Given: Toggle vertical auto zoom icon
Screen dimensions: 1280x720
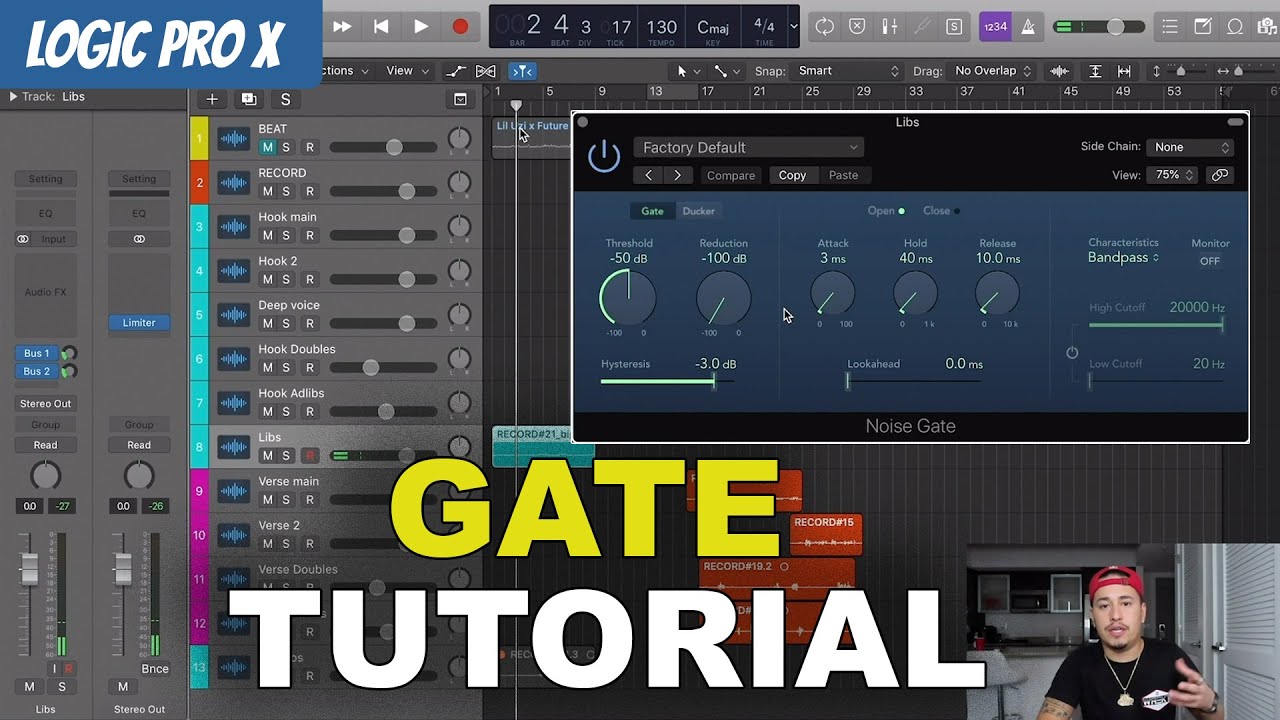Looking at the screenshot, I should tap(1095, 71).
